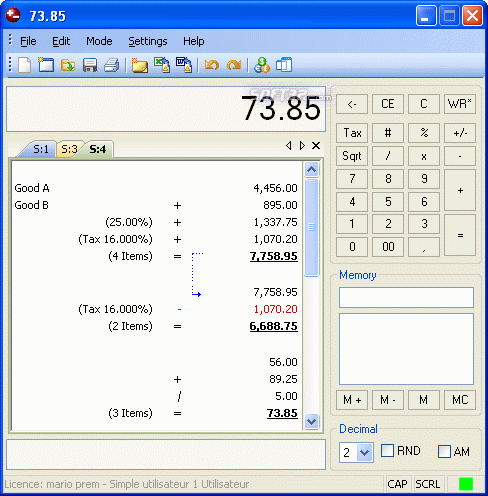
Task: Click the redo arrow icon
Action: point(234,65)
